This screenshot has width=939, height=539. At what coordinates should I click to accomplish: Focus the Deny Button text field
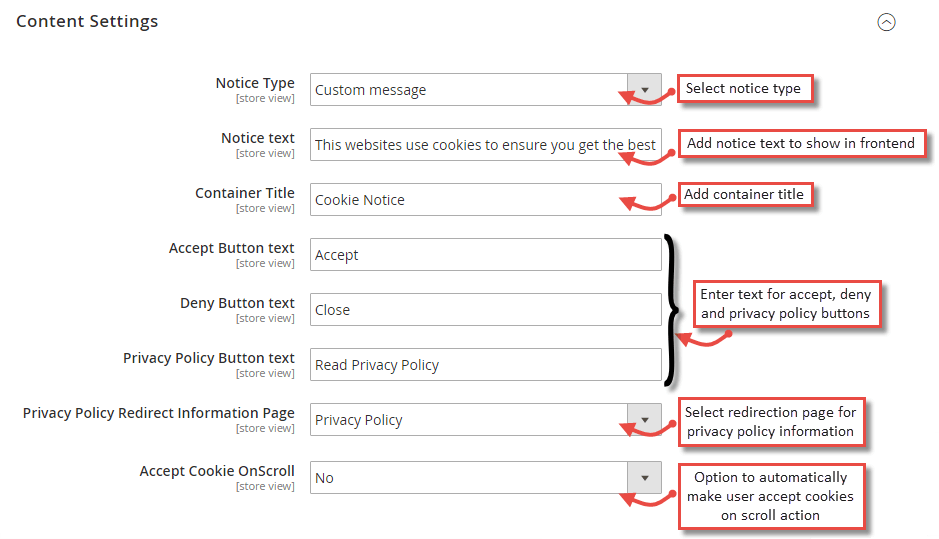pyautogui.click(x=486, y=310)
